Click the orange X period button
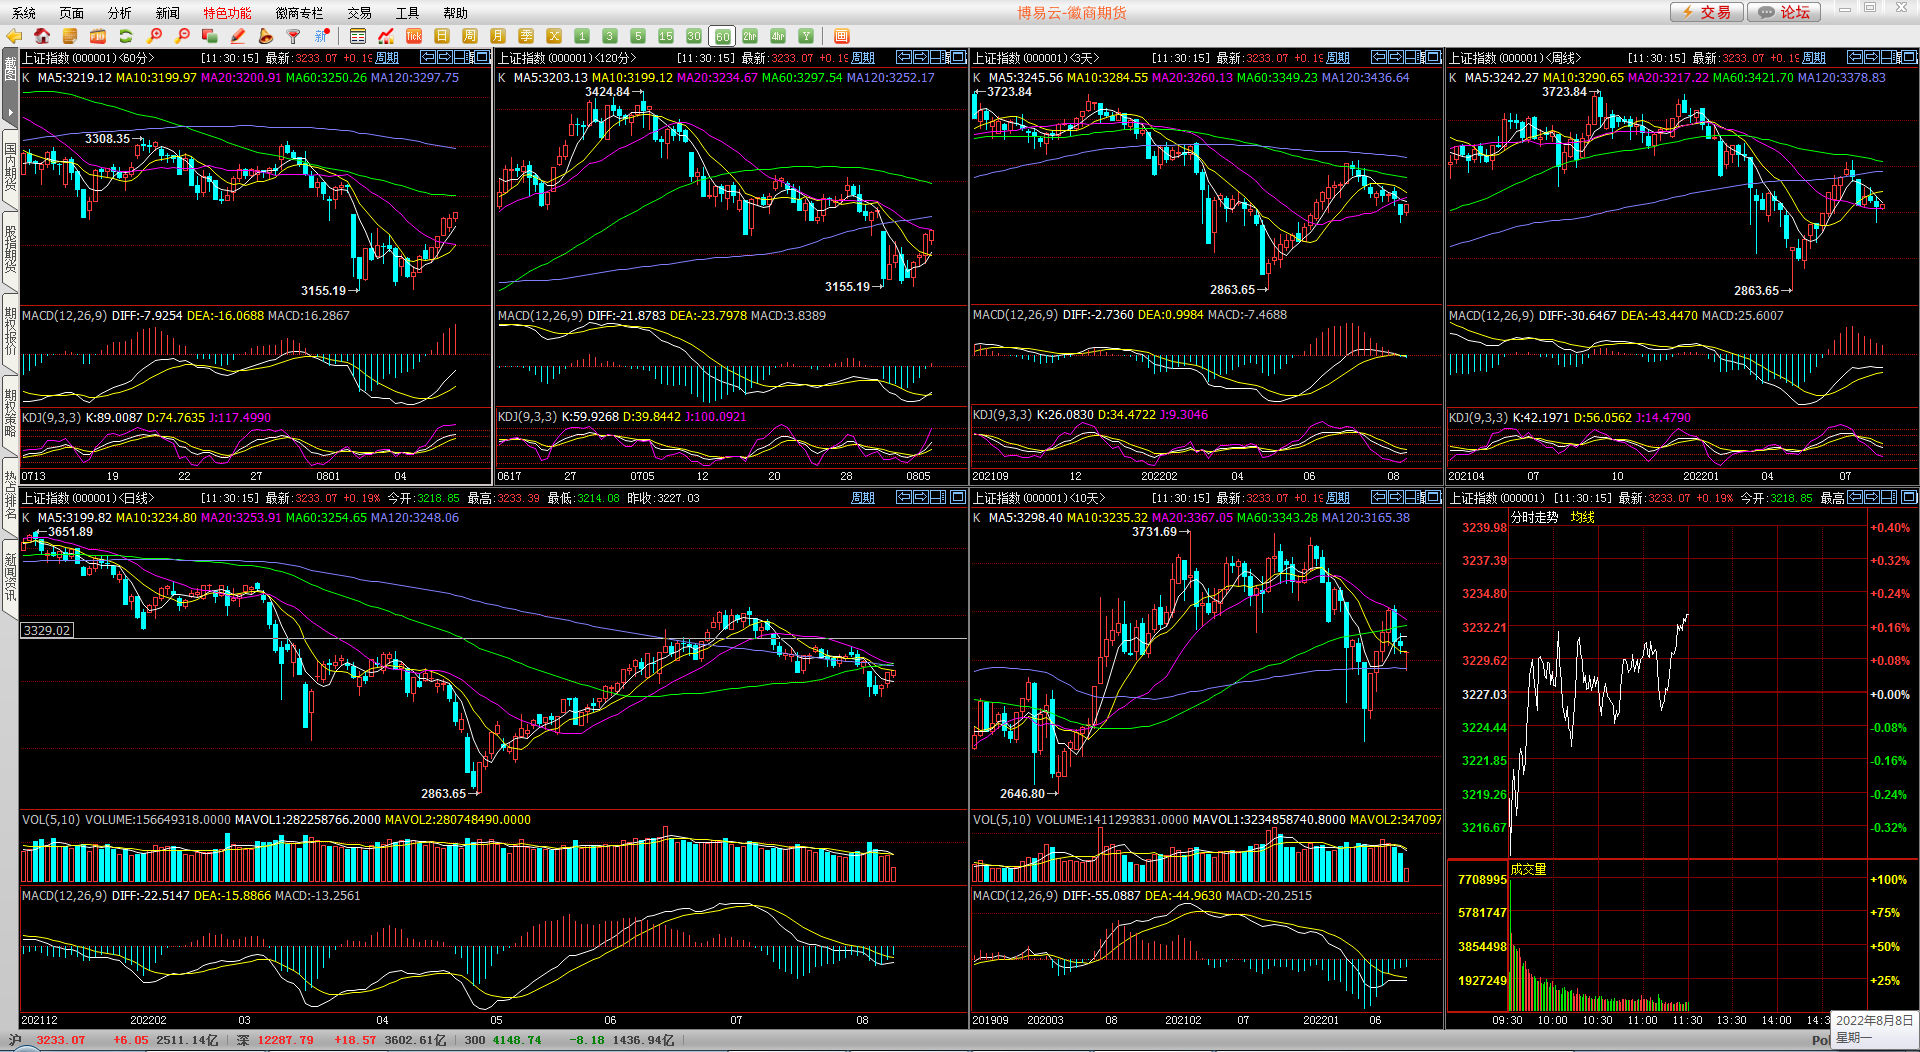Viewport: 1920px width, 1052px height. pyautogui.click(x=554, y=36)
